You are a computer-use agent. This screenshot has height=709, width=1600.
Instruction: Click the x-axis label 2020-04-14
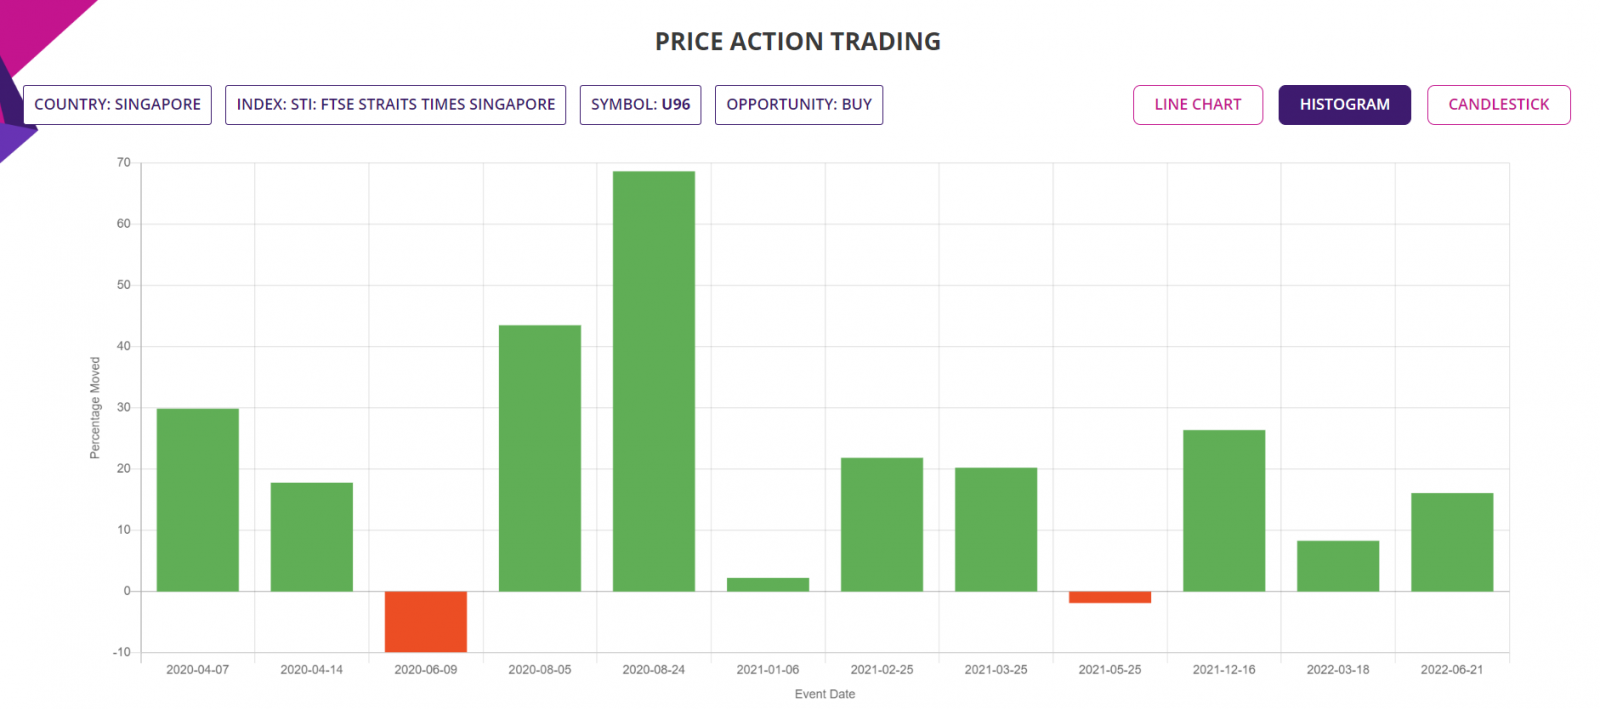point(312,670)
